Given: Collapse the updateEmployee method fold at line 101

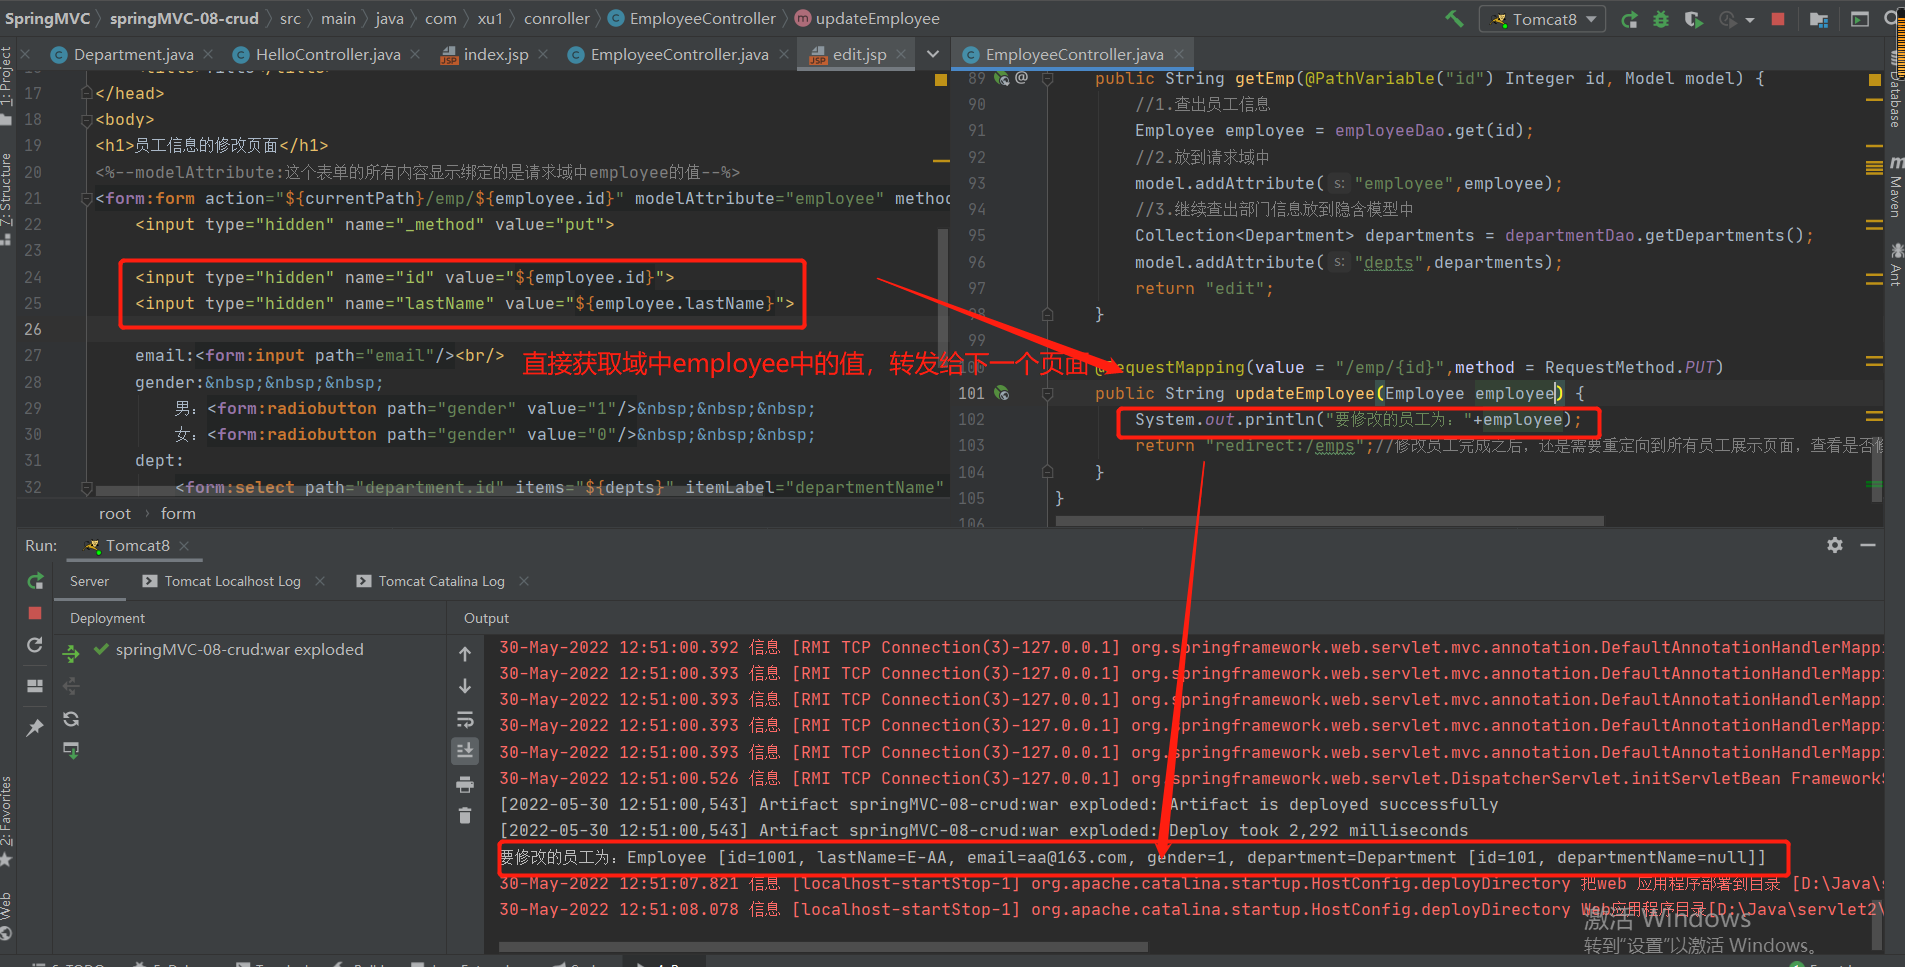Looking at the screenshot, I should pyautogui.click(x=1047, y=393).
